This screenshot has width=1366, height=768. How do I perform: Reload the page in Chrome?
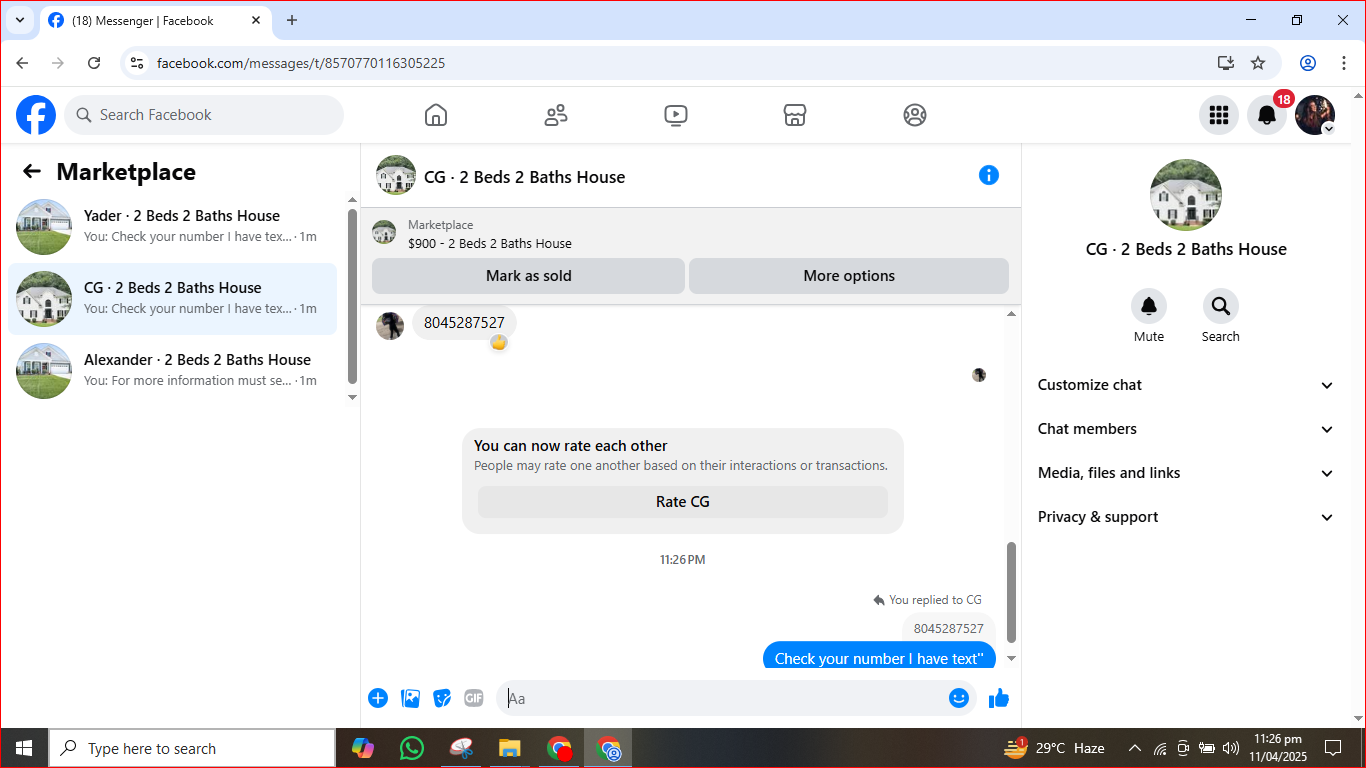pos(94,63)
